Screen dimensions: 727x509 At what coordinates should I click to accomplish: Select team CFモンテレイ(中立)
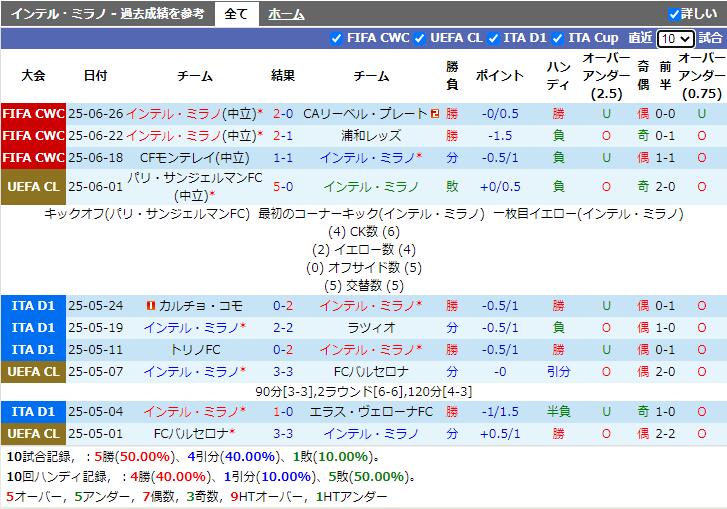tap(195, 158)
